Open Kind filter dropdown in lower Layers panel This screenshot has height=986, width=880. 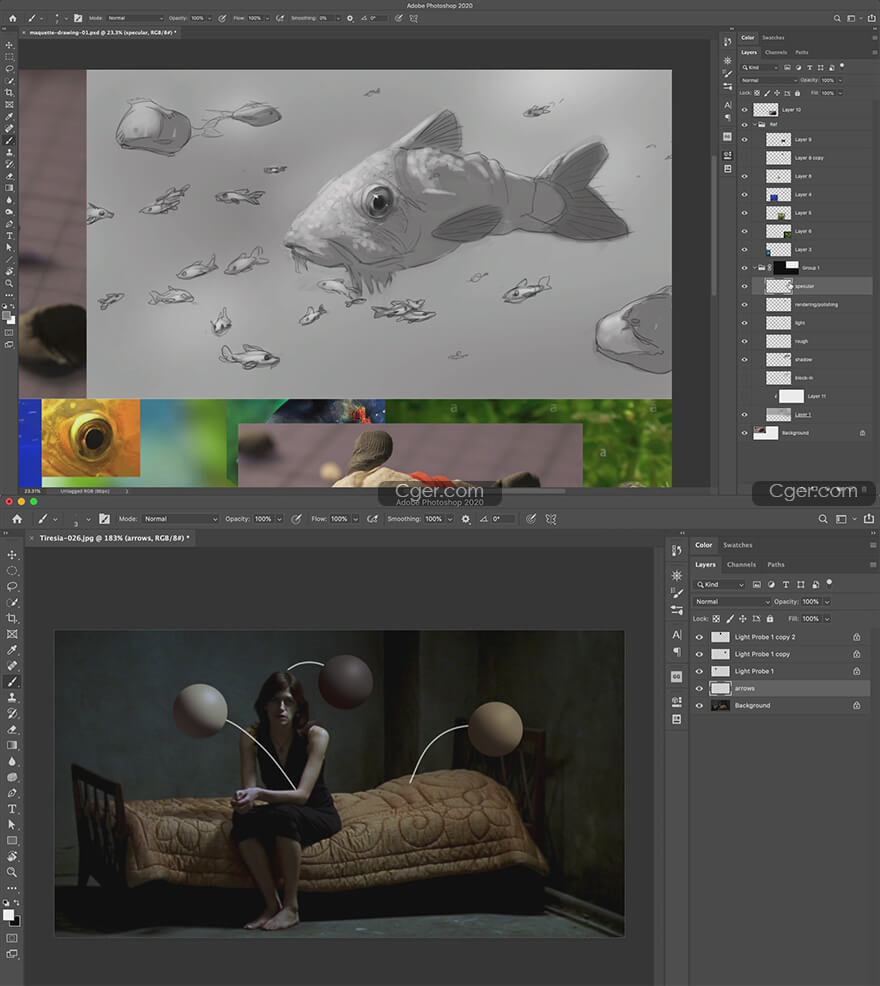719,584
